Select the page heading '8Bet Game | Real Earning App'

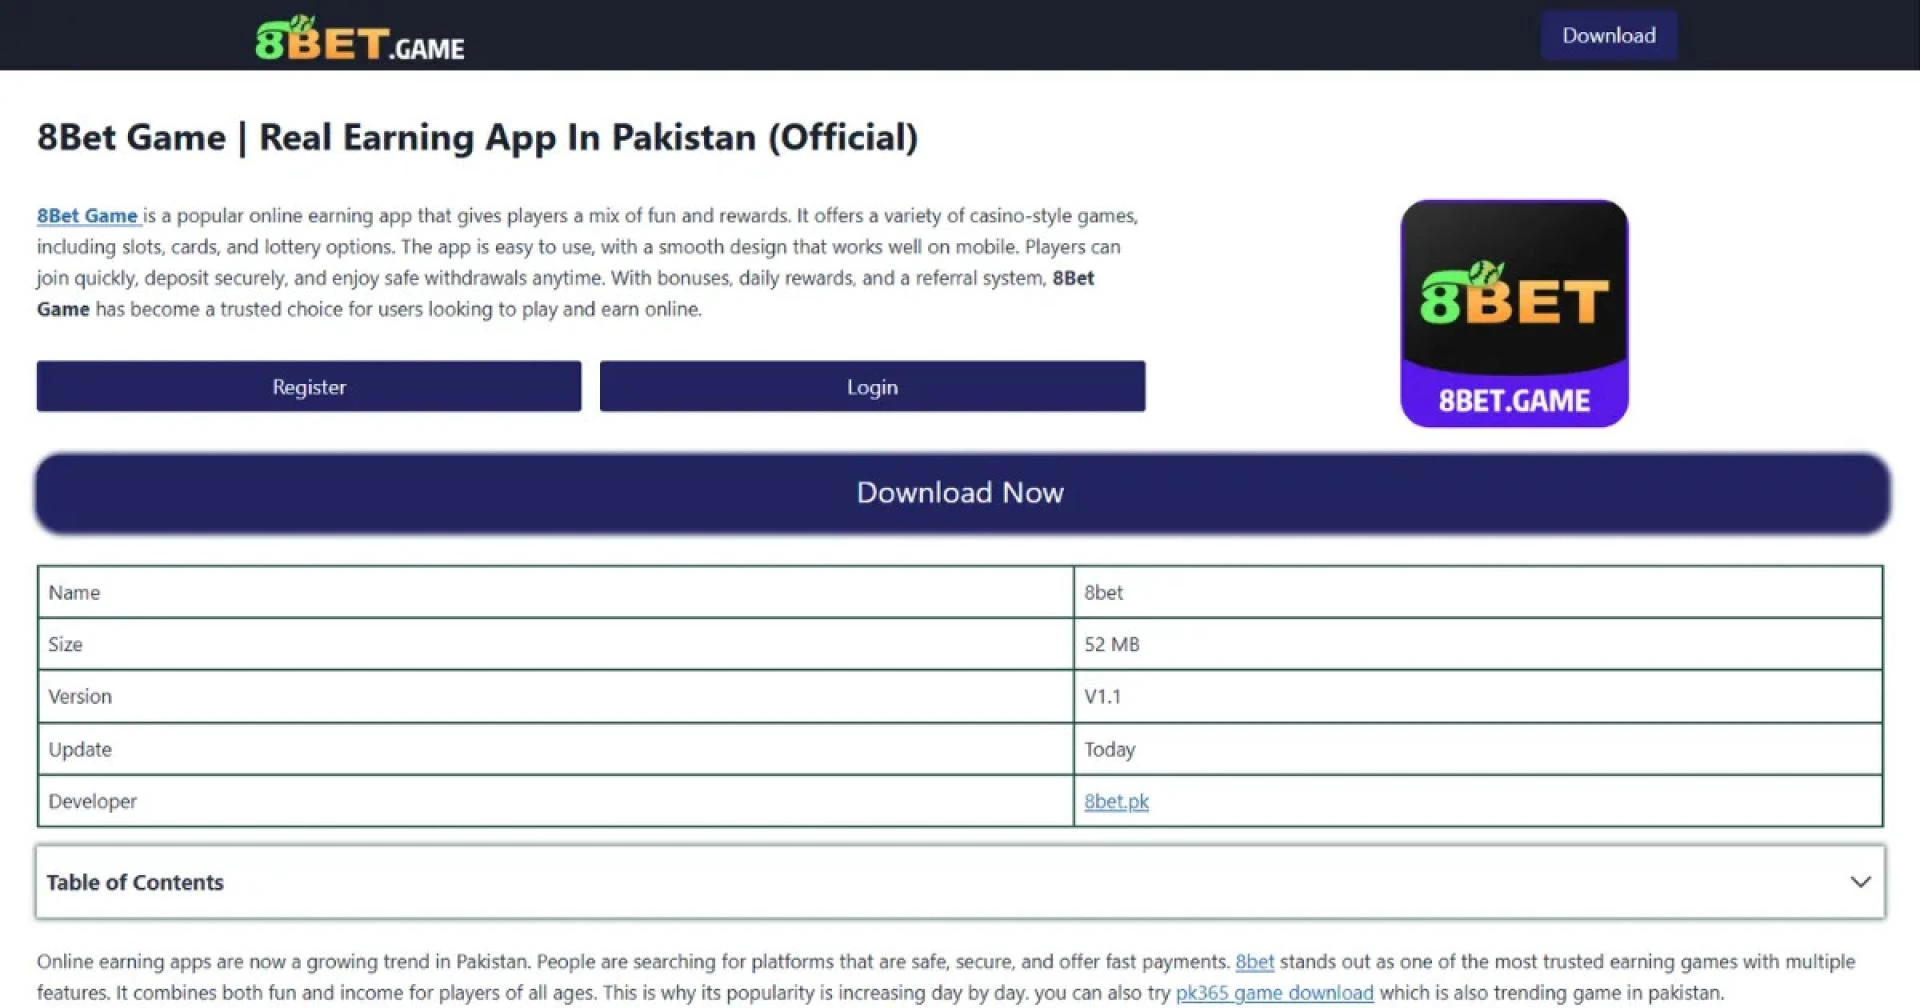(x=477, y=137)
